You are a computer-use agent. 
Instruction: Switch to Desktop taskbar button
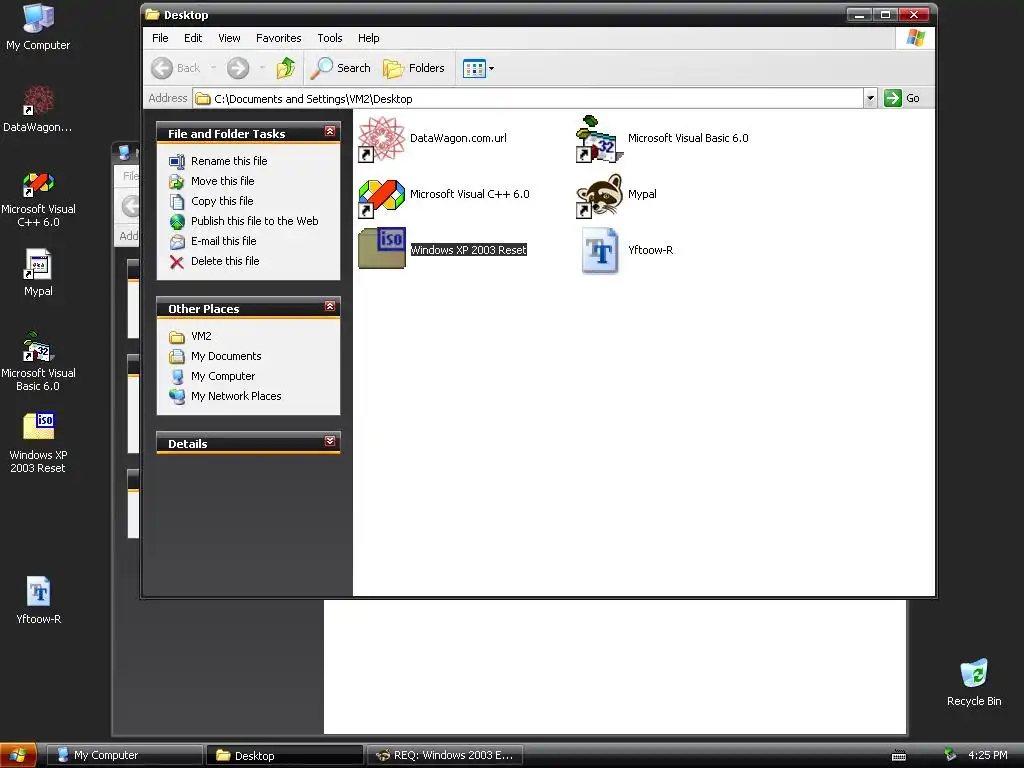point(284,756)
